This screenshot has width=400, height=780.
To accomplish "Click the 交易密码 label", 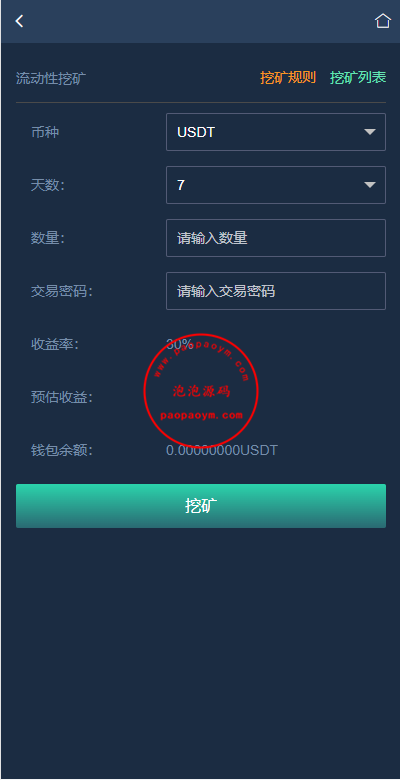I will [x=62, y=292].
